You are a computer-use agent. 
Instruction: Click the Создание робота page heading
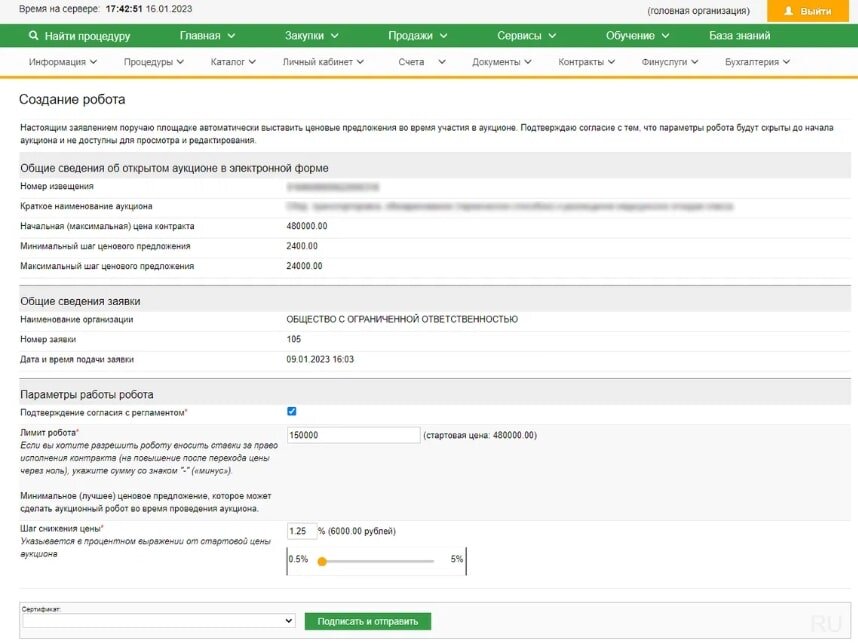coord(72,100)
